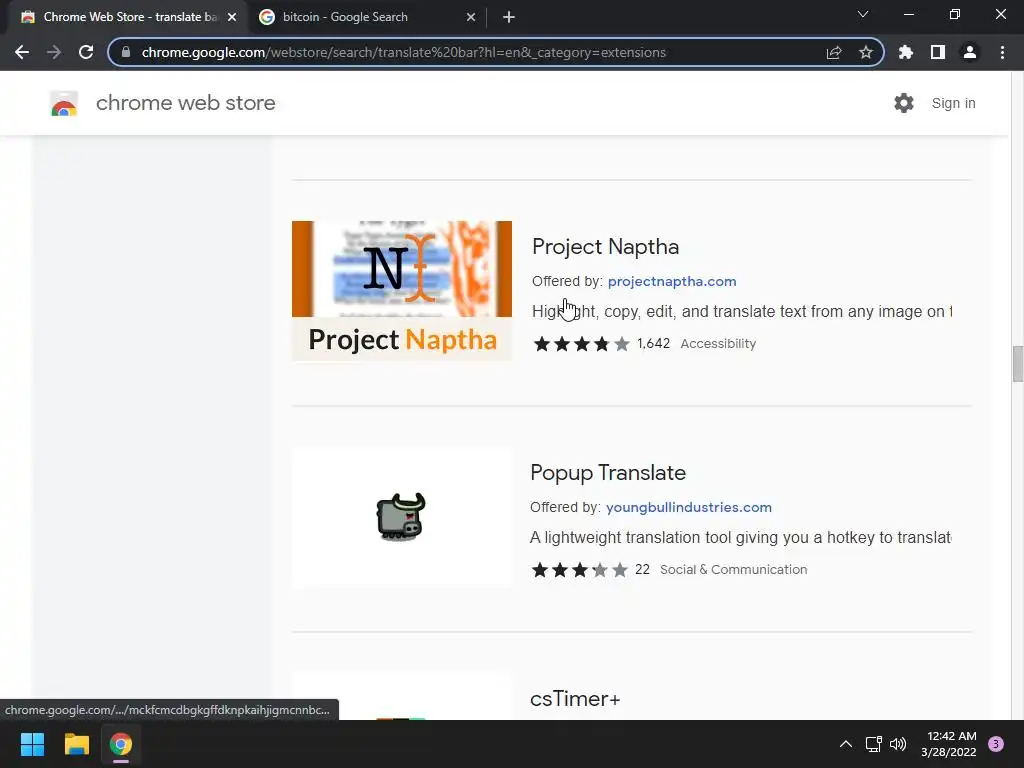This screenshot has height=768, width=1024.
Task: Open the Chrome profile menu
Action: [x=970, y=52]
